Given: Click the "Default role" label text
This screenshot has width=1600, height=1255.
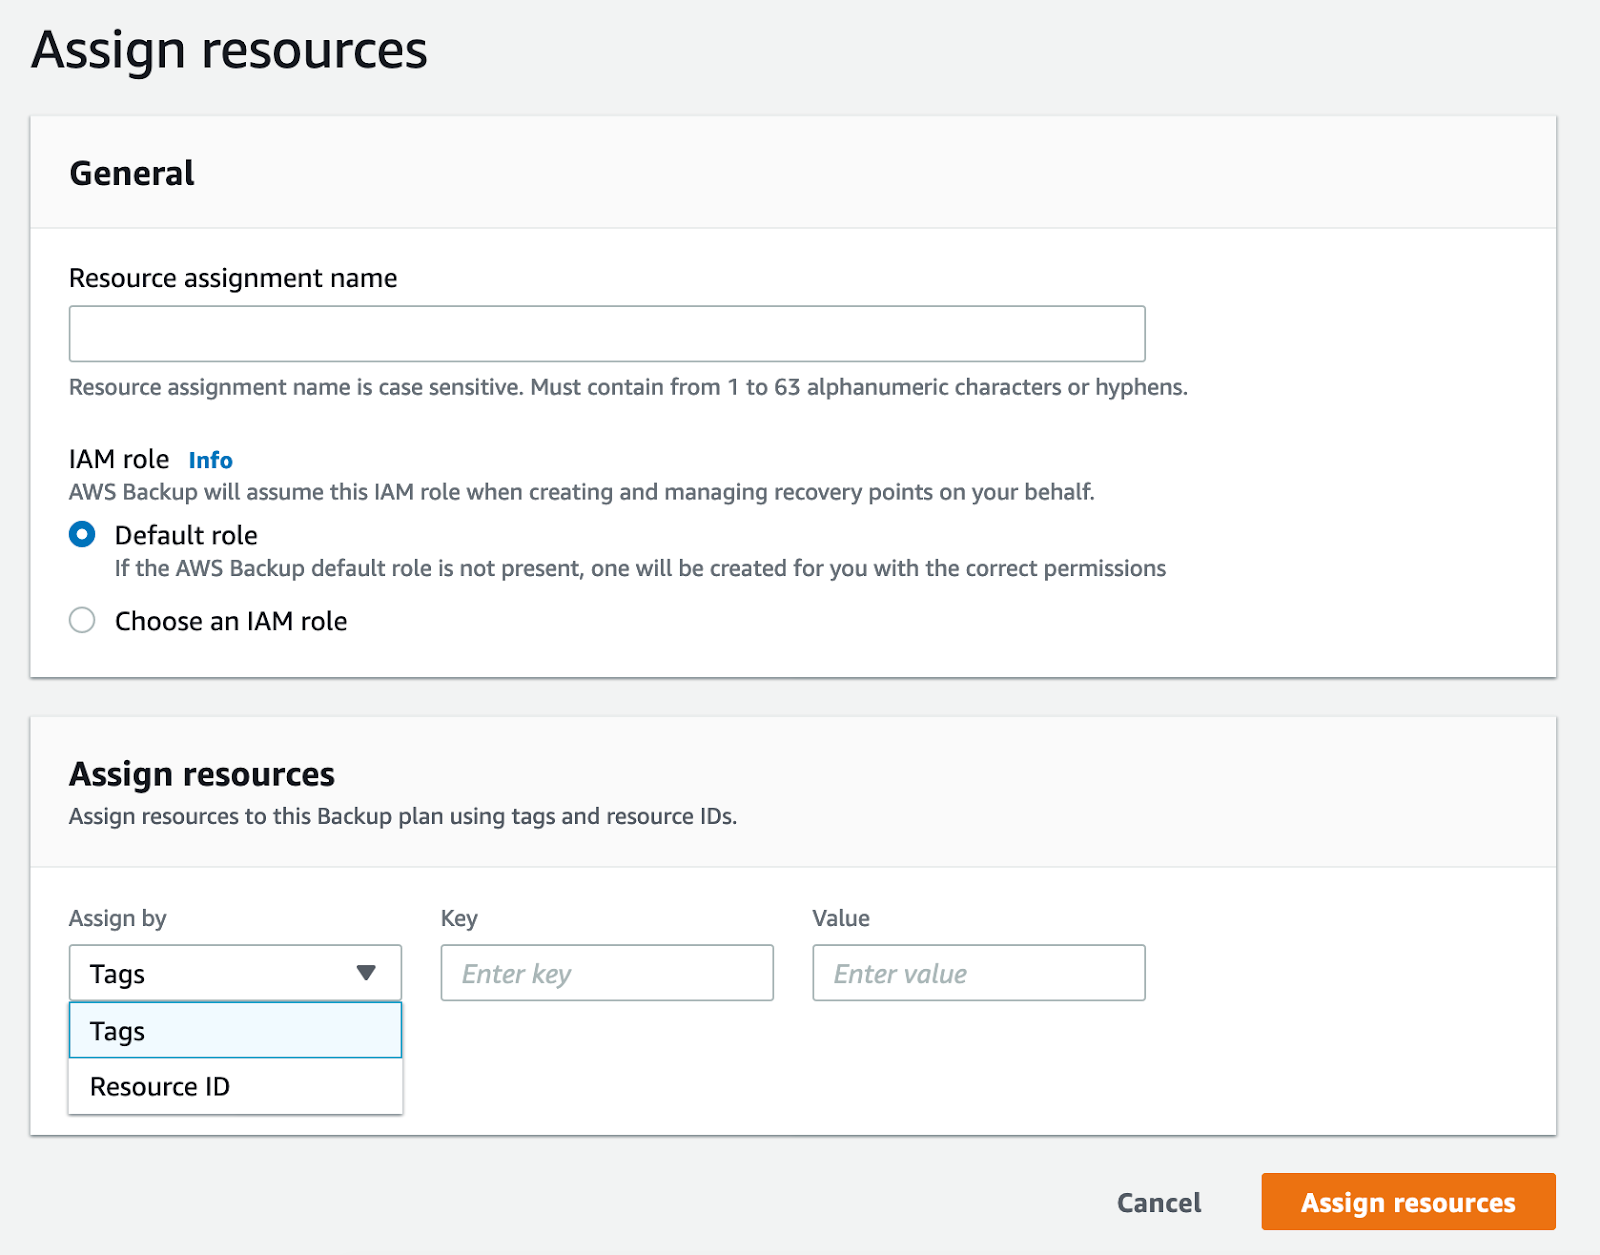Looking at the screenshot, I should pos(186,535).
